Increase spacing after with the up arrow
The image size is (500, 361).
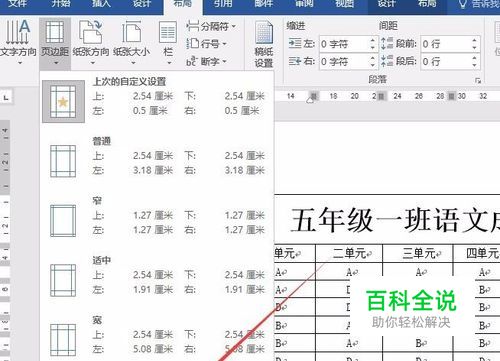point(474,58)
